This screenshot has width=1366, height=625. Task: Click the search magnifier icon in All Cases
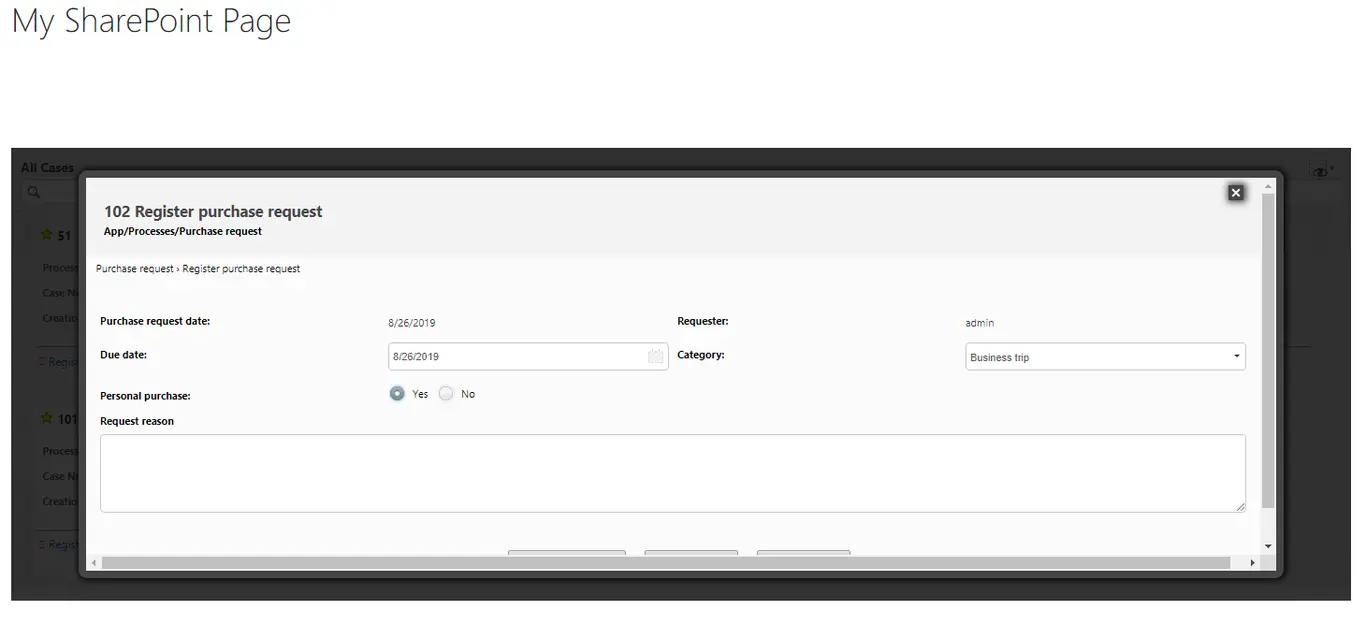click(33, 192)
